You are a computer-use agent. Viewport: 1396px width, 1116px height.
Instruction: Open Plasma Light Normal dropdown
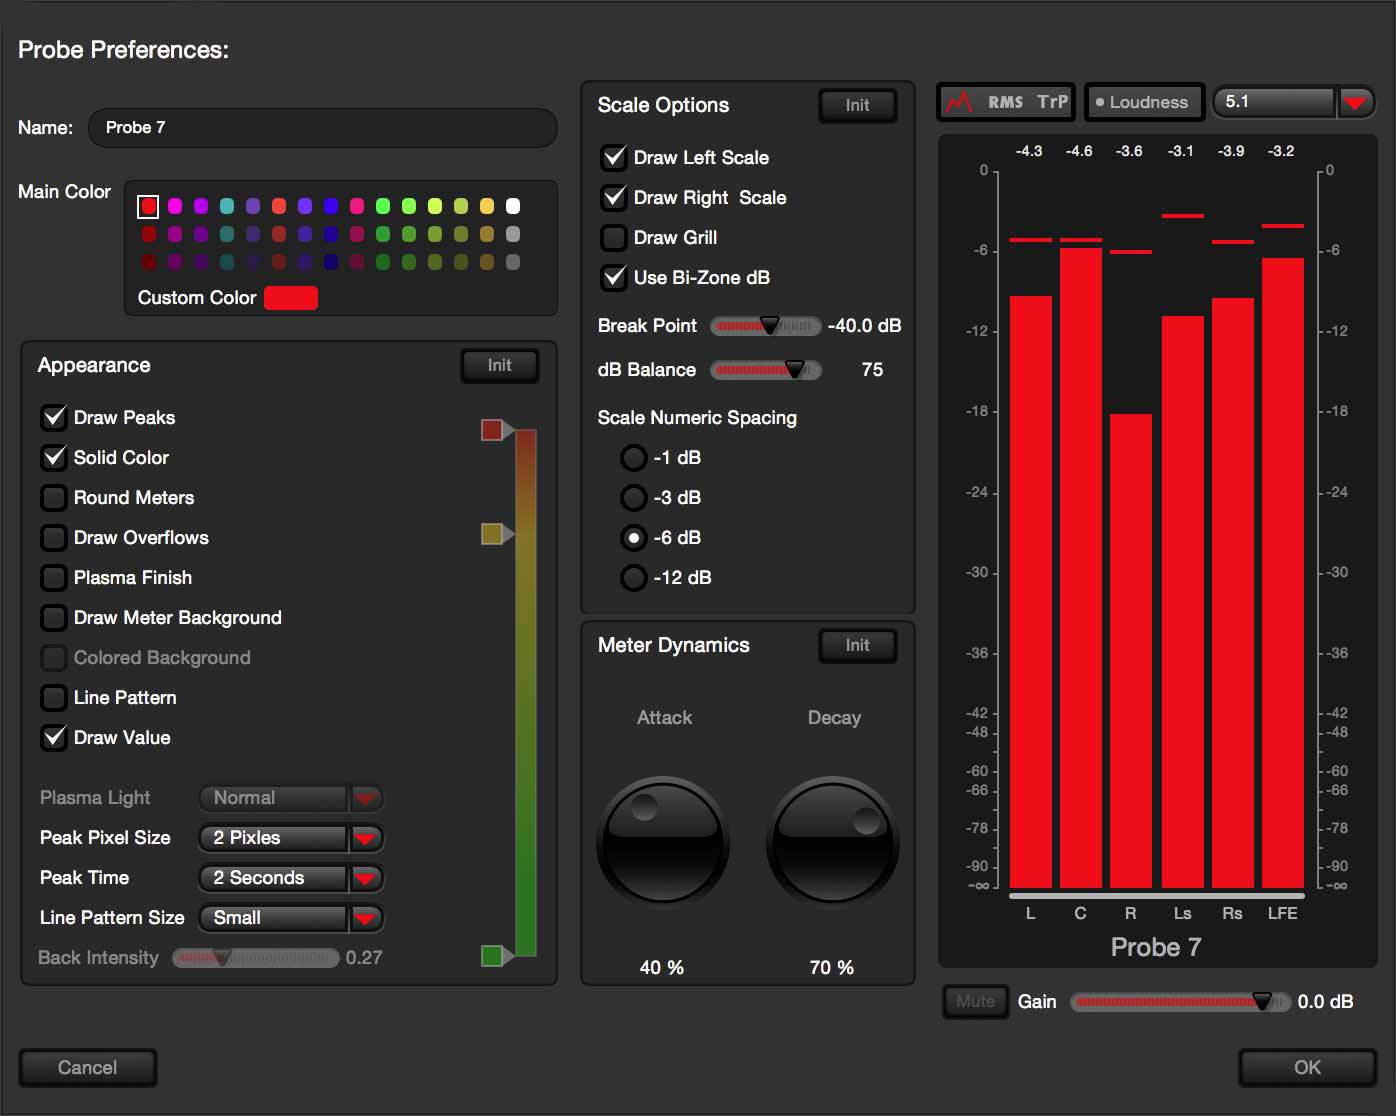click(291, 798)
